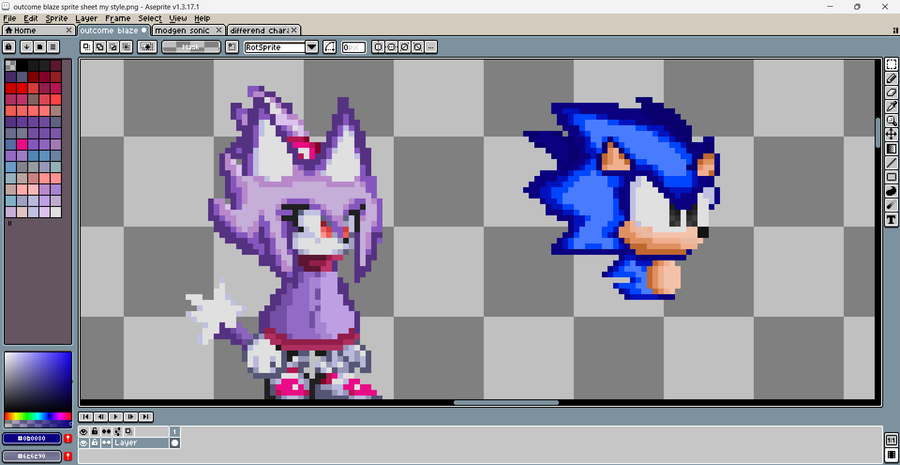Select the Rectangle shape tool
This screenshot has width=900, height=465.
pos(891,177)
